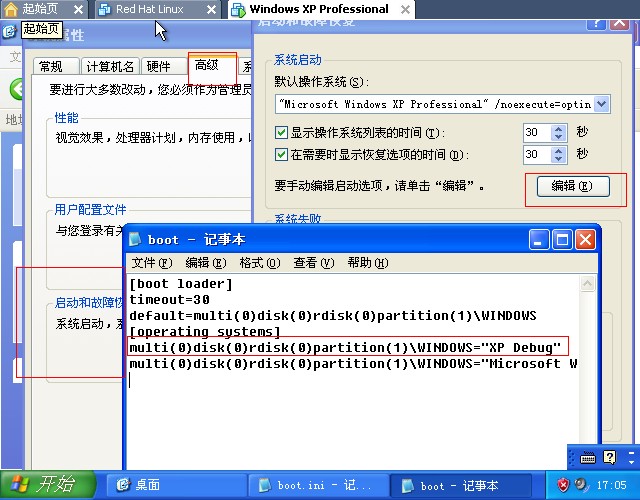Switch to the 起始页 home tab
The height and width of the screenshot is (500, 640).
point(44,9)
